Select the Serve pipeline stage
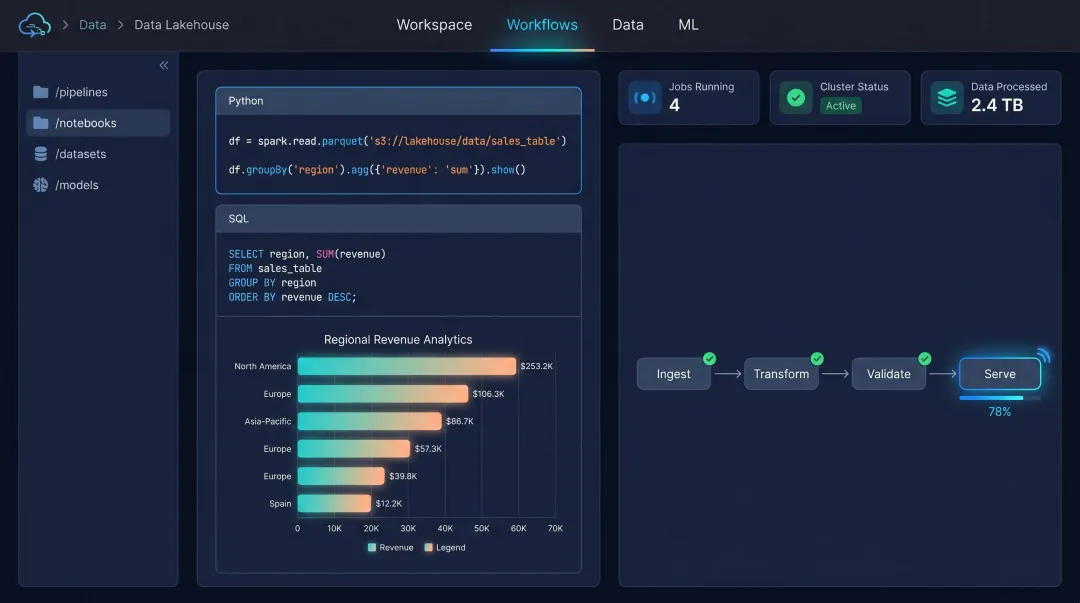1080x603 pixels. 999,374
